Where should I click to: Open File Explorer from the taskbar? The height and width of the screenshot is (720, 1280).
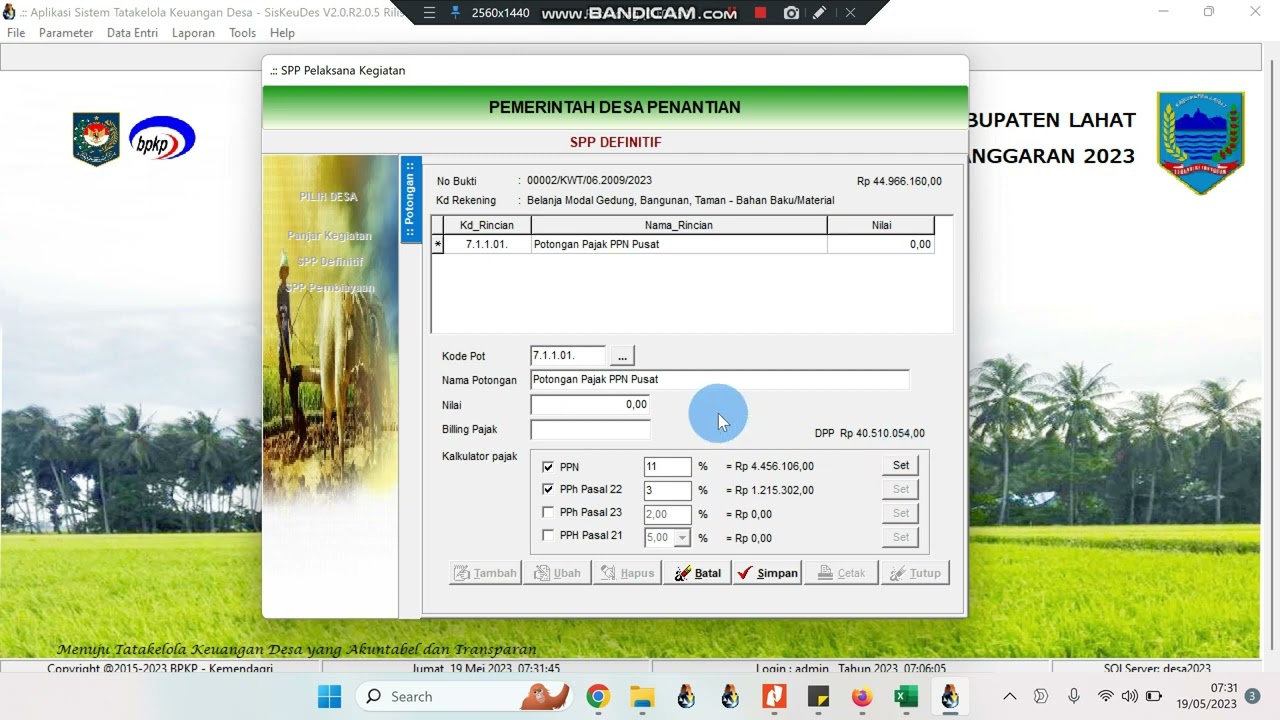point(642,697)
